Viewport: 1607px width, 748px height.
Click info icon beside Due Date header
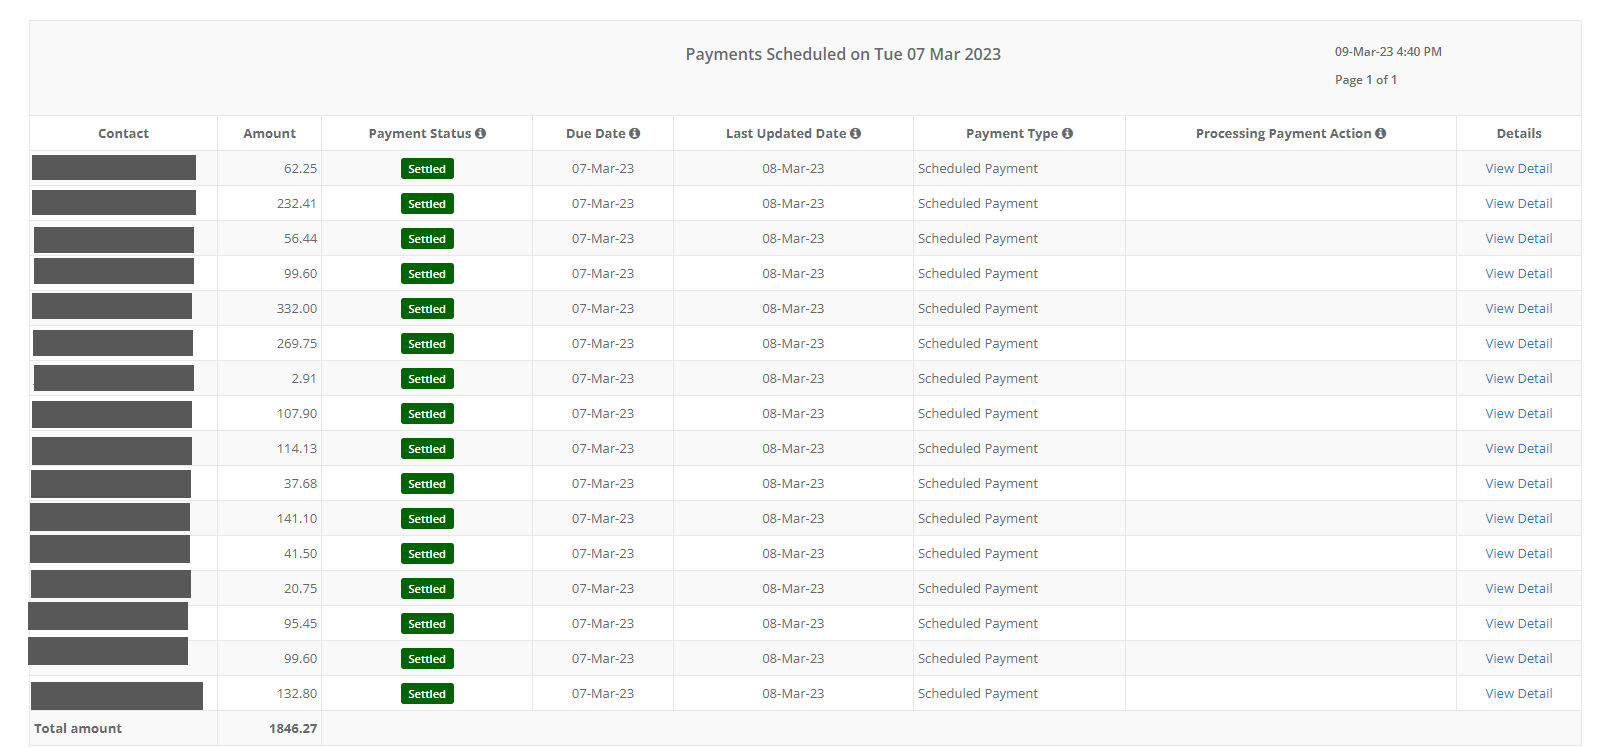click(635, 133)
